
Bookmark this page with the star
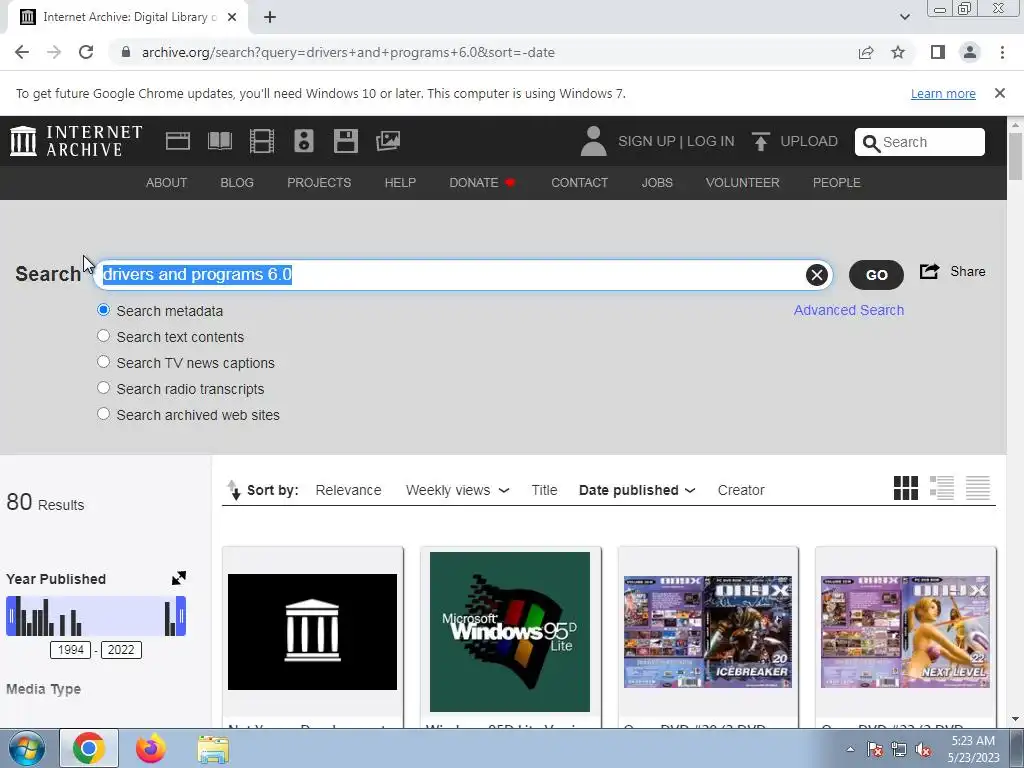[x=898, y=52]
